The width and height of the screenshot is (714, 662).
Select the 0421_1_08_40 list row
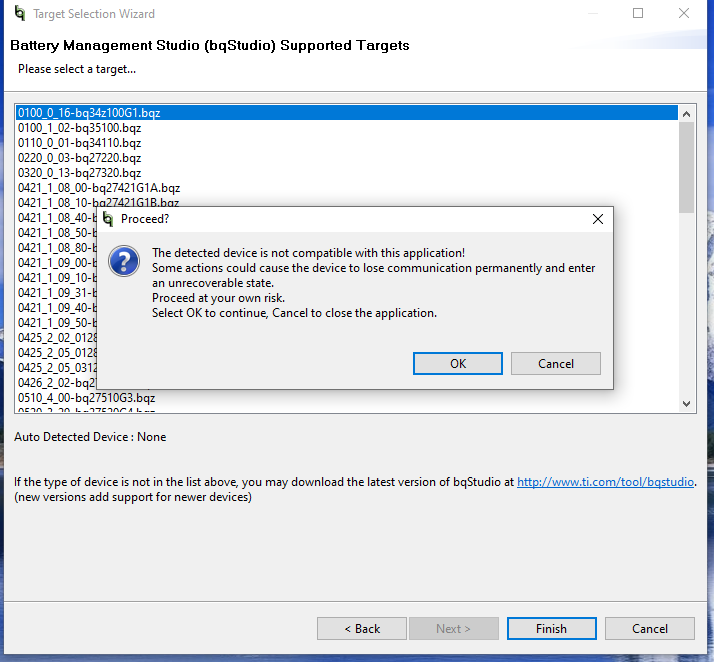pyautogui.click(x=56, y=218)
